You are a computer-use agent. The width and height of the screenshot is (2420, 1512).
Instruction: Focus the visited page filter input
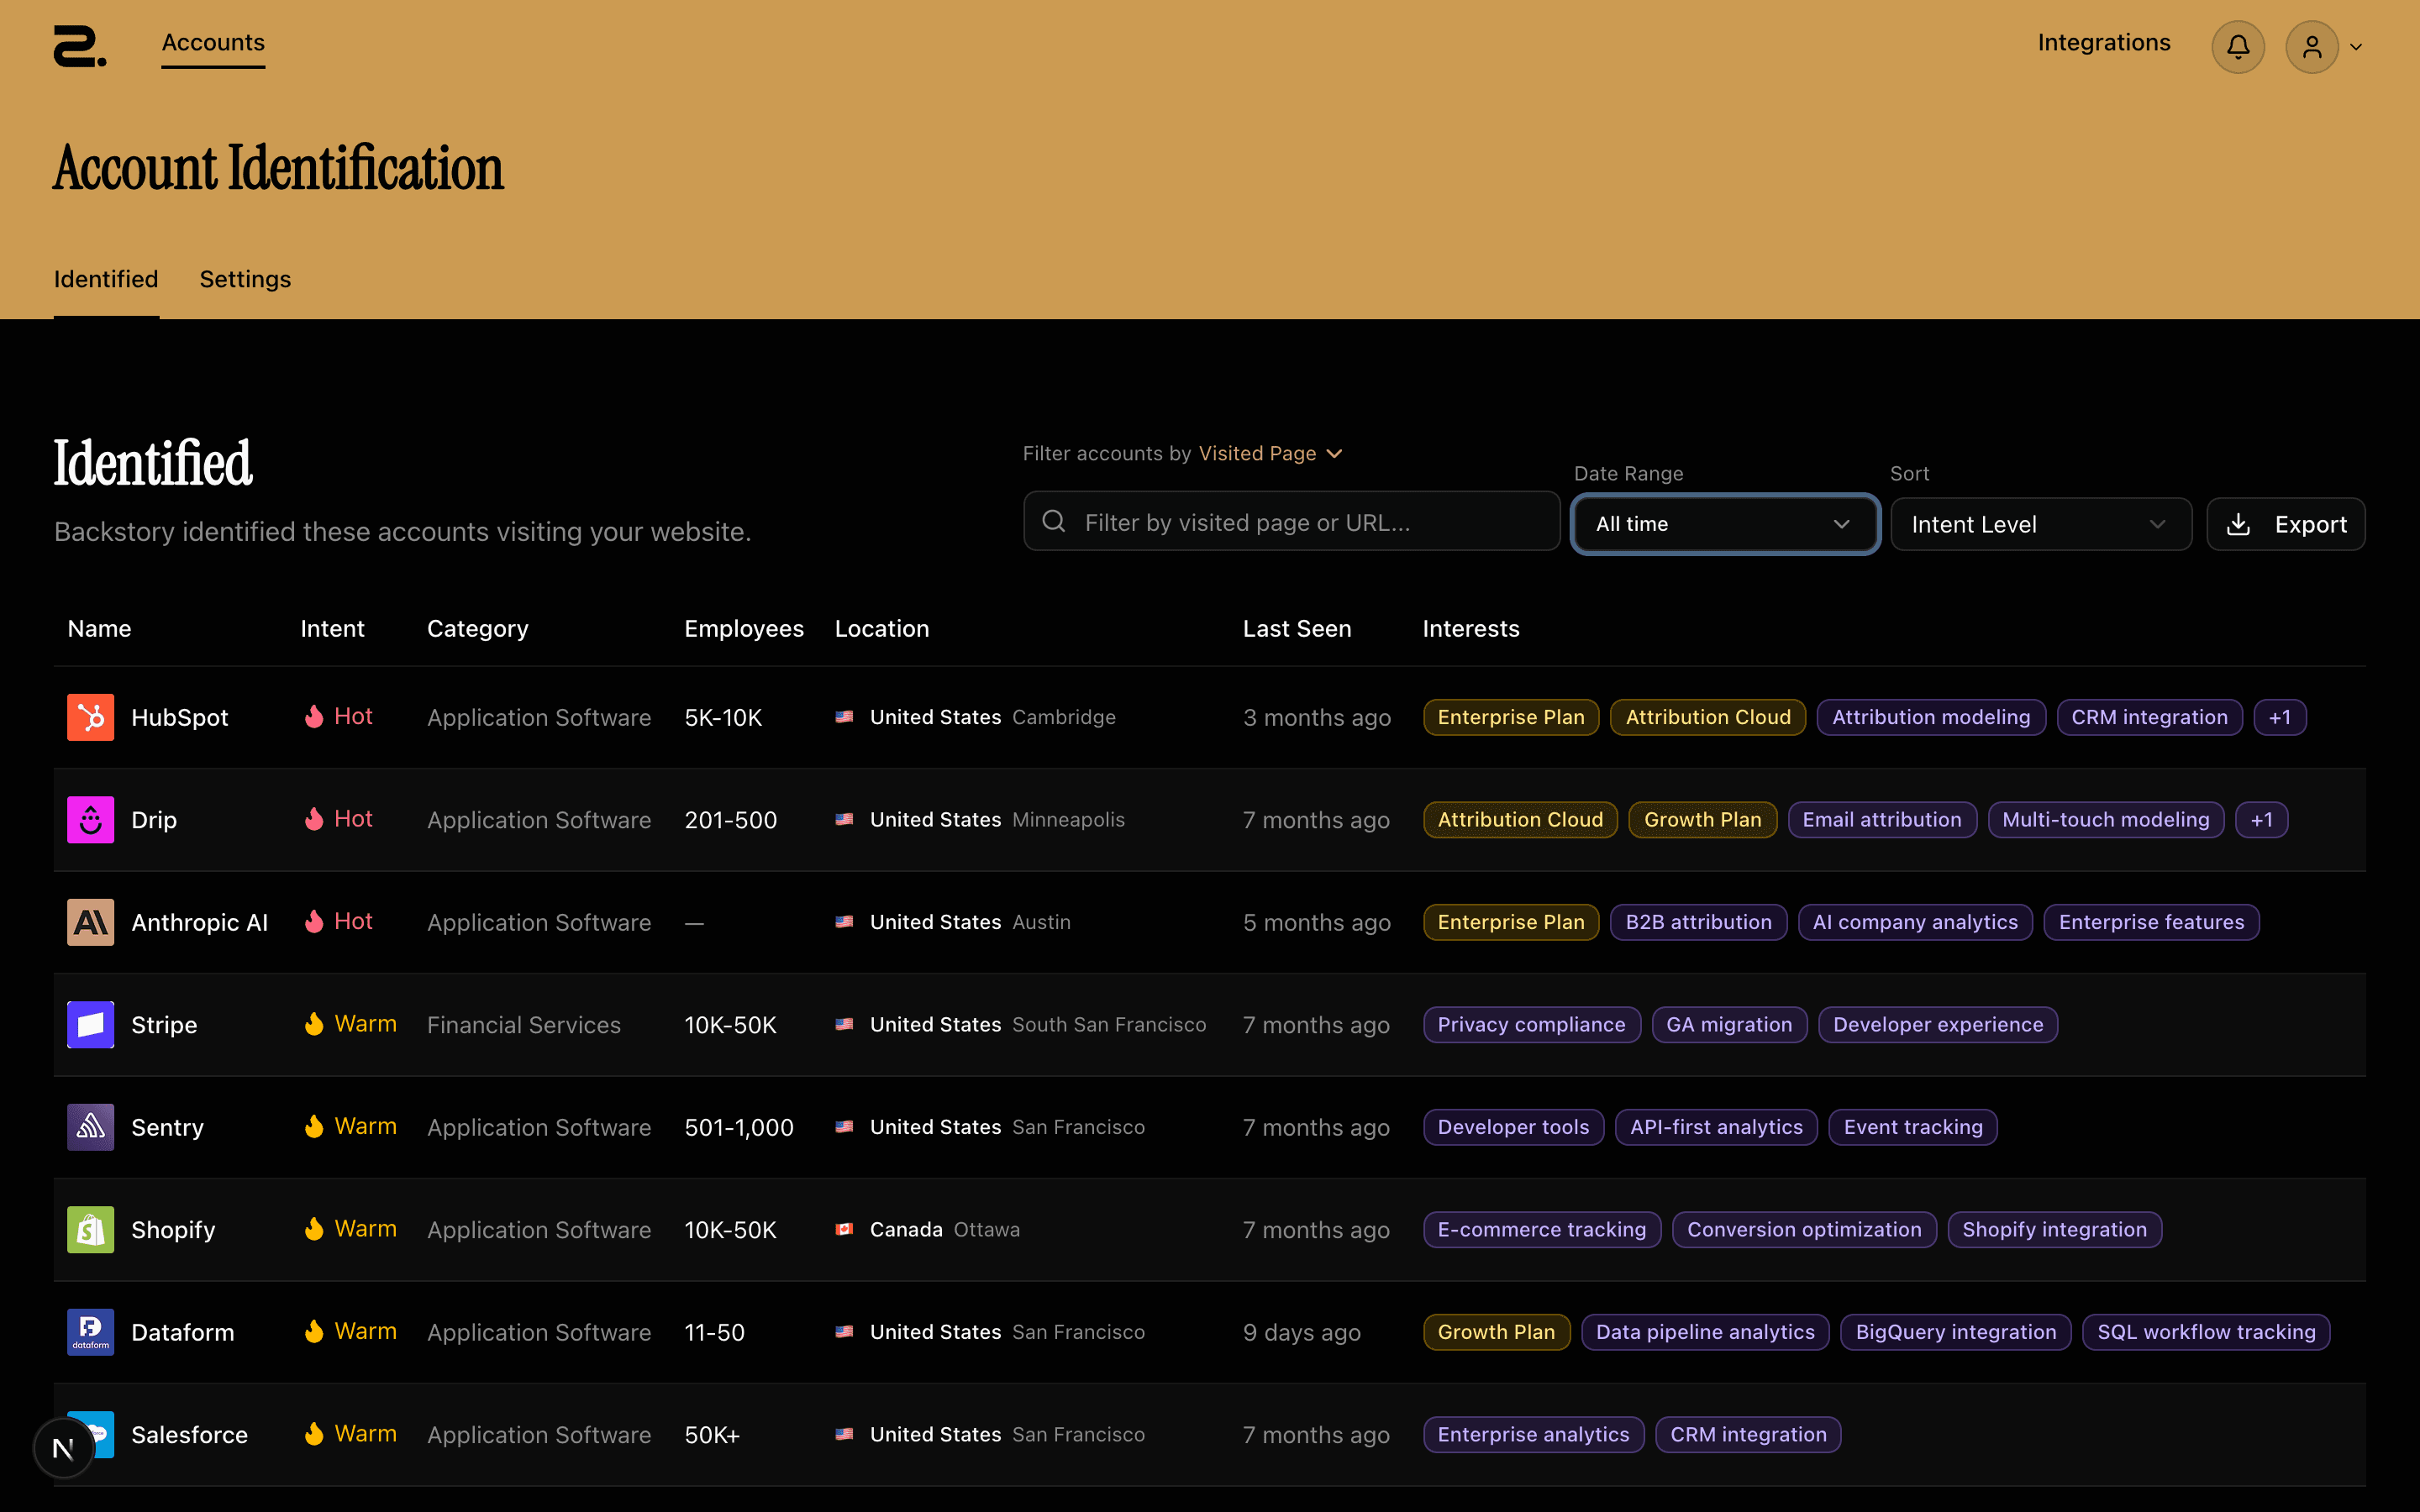1291,521
